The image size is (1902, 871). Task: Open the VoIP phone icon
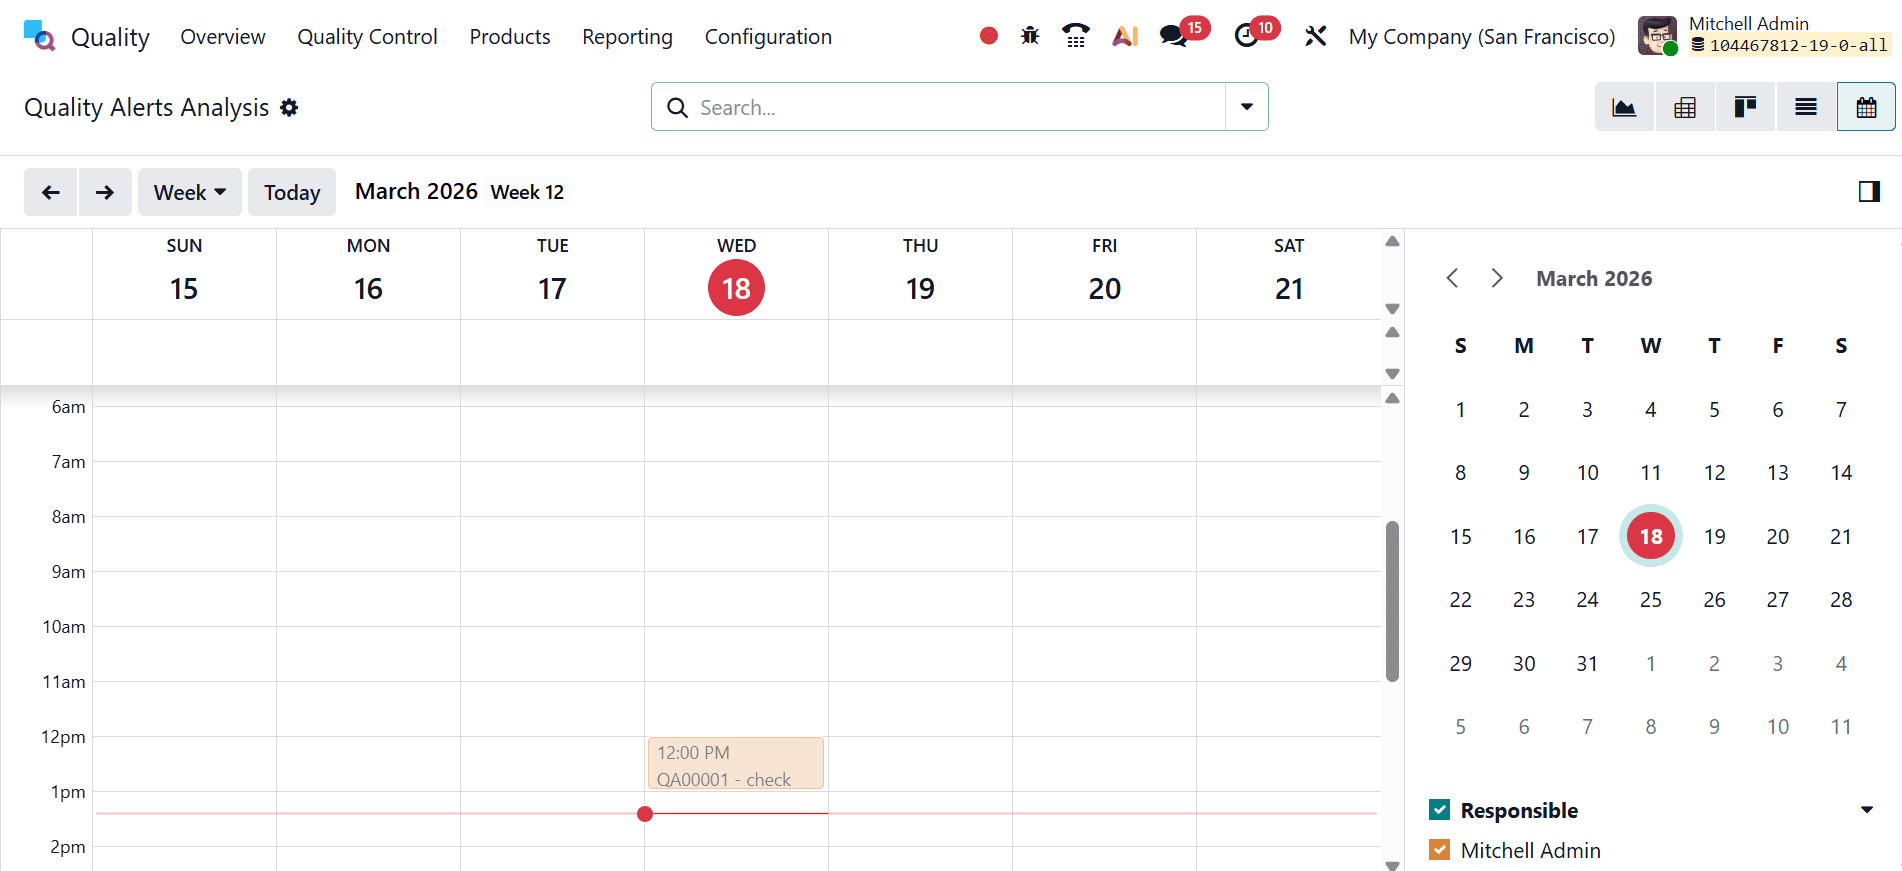pyautogui.click(x=1076, y=37)
